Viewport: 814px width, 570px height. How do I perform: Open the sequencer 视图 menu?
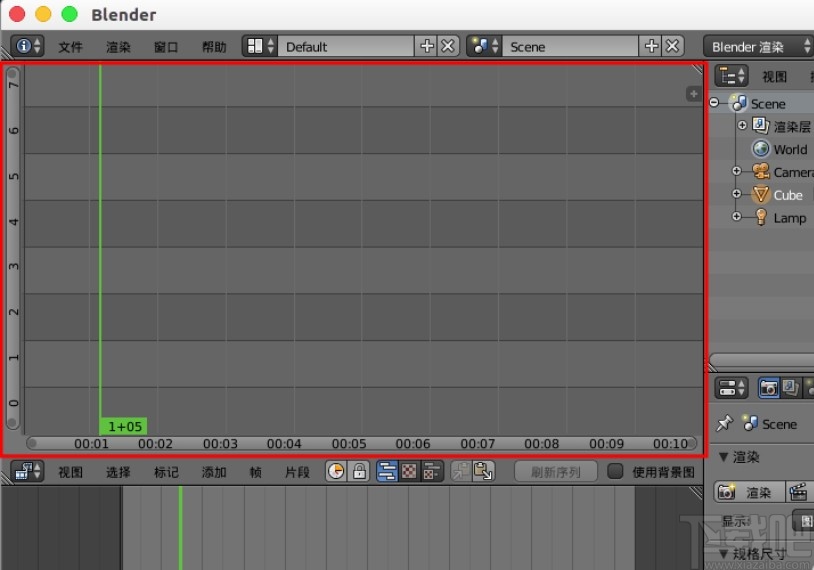[x=70, y=472]
